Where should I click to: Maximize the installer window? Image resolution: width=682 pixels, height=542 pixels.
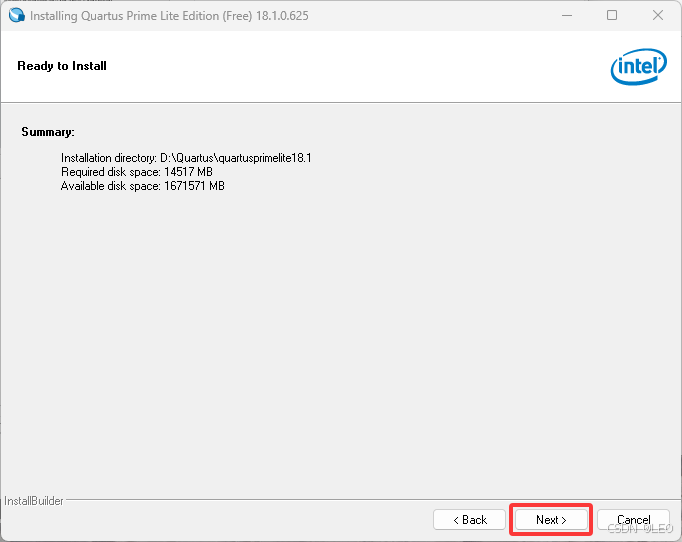612,15
